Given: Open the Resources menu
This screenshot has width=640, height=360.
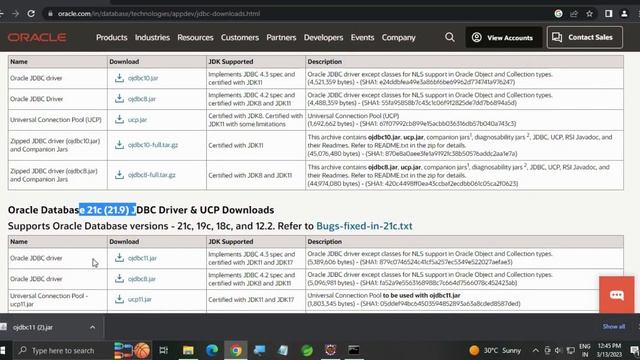Looking at the screenshot, I should click(195, 38).
